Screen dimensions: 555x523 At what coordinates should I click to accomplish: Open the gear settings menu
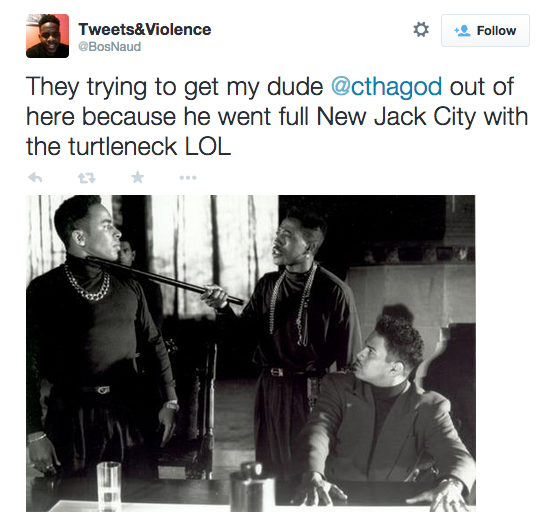pyautogui.click(x=421, y=30)
